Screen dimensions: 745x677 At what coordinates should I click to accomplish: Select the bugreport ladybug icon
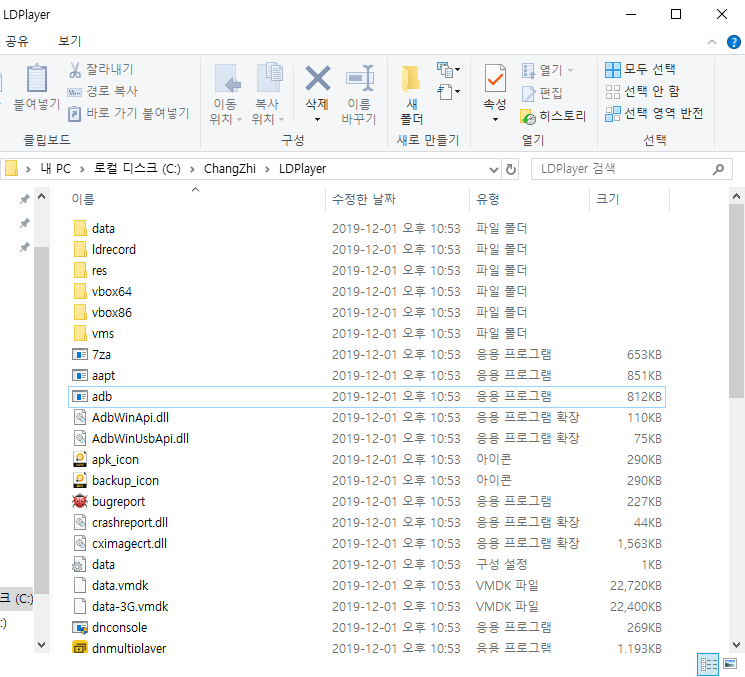point(80,501)
